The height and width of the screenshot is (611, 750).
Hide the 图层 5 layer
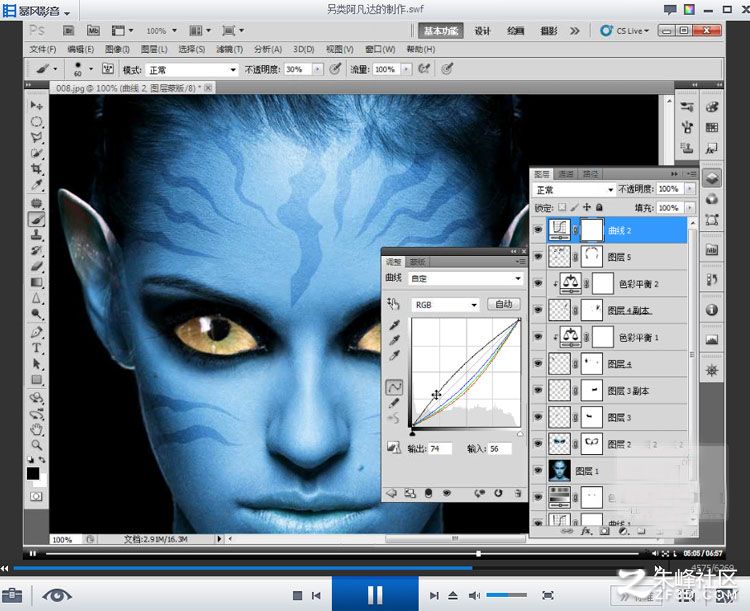(x=538, y=256)
